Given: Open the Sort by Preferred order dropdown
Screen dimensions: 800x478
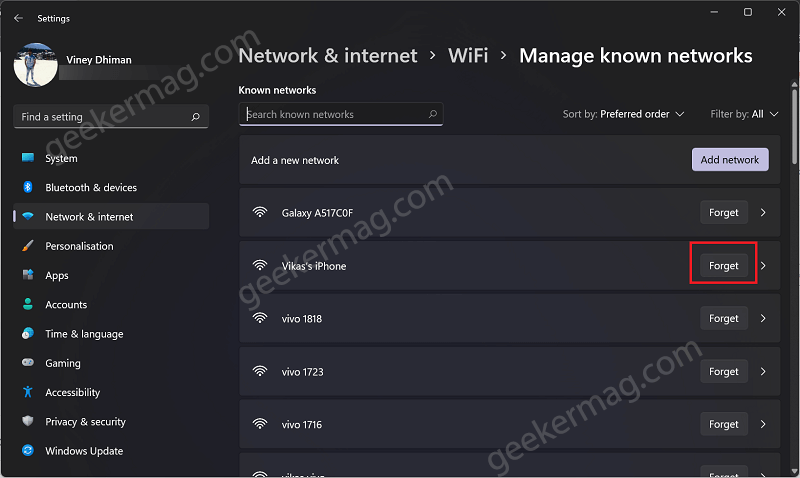Looking at the screenshot, I should point(623,114).
